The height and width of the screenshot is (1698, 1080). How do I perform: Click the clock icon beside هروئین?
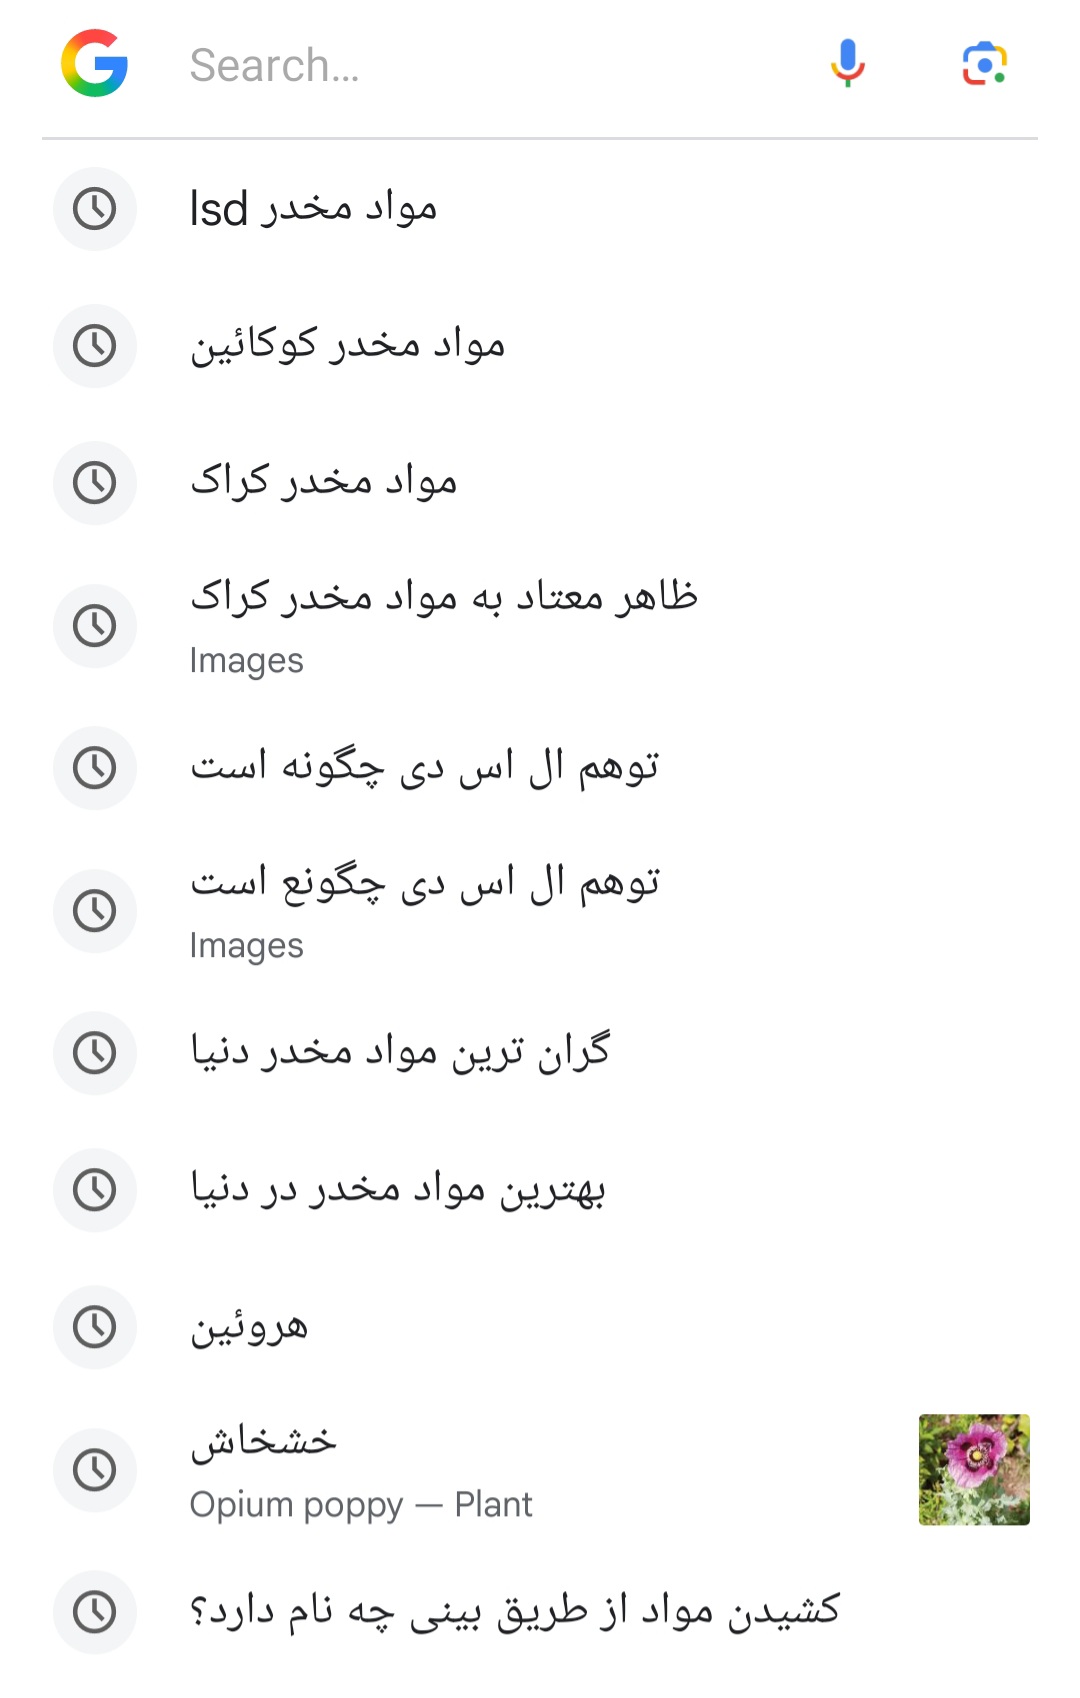[x=95, y=1327]
